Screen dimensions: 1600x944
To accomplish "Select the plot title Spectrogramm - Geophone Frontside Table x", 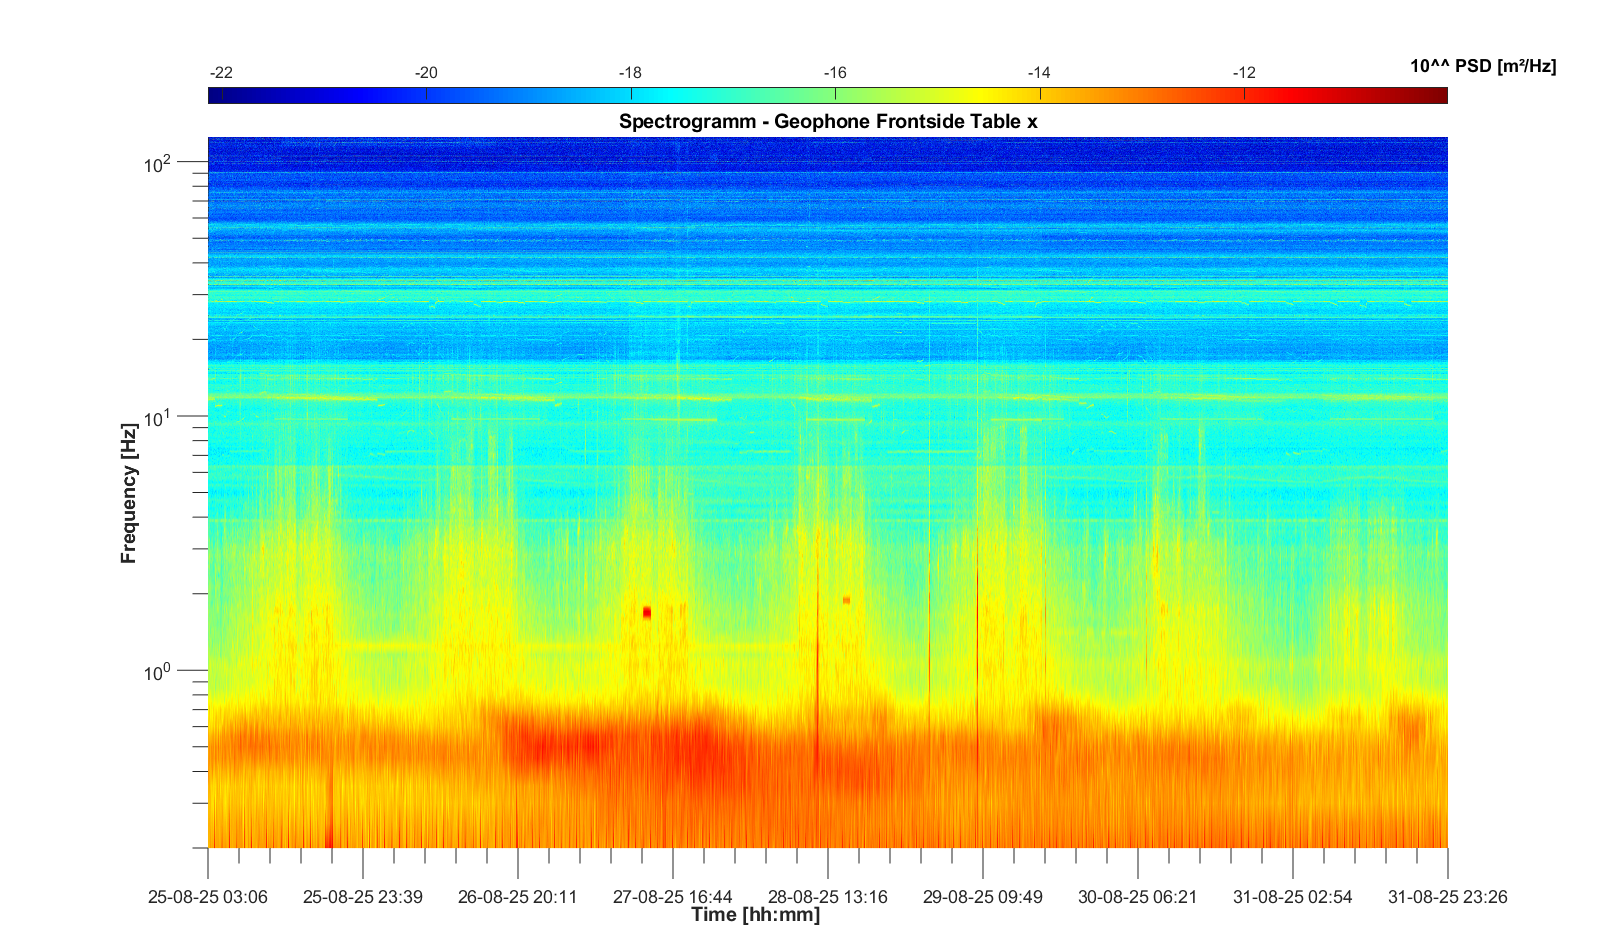I will tap(828, 121).
